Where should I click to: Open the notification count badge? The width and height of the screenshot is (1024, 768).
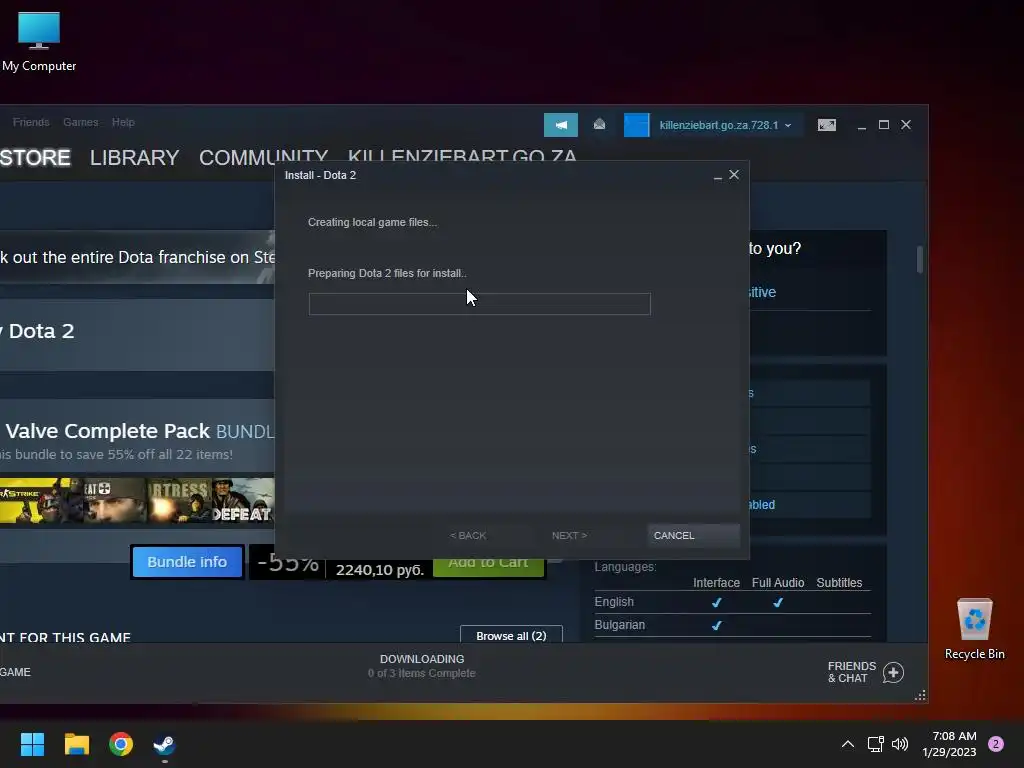coord(996,744)
